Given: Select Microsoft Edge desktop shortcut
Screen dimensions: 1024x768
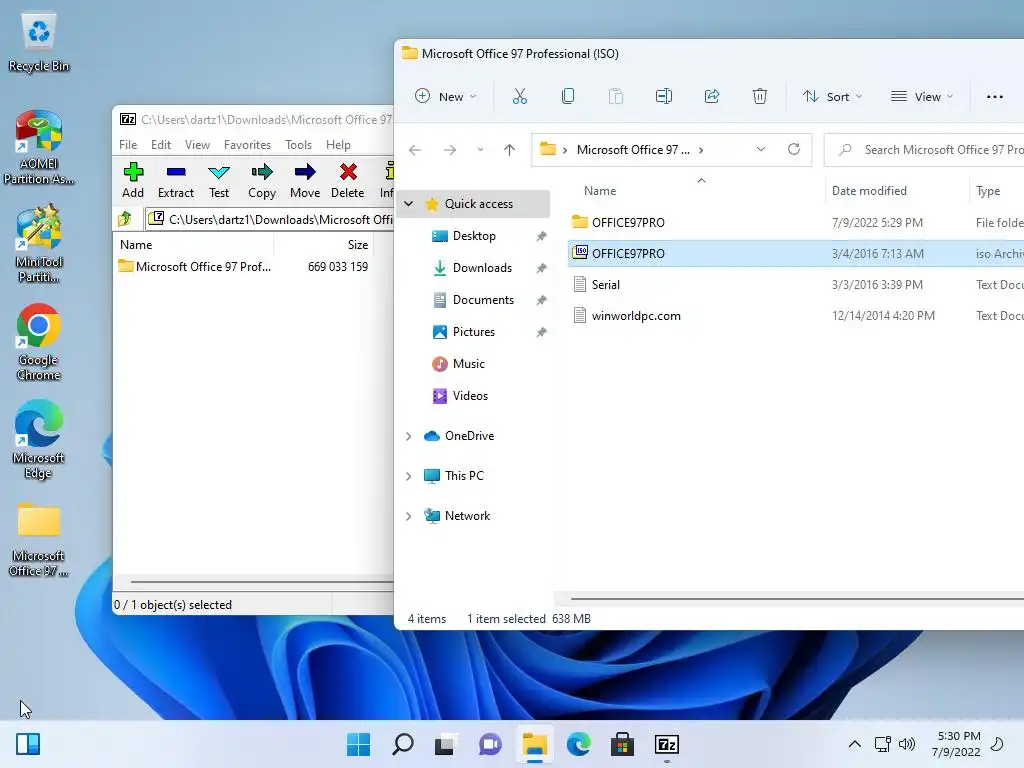Looking at the screenshot, I should click(39, 440).
